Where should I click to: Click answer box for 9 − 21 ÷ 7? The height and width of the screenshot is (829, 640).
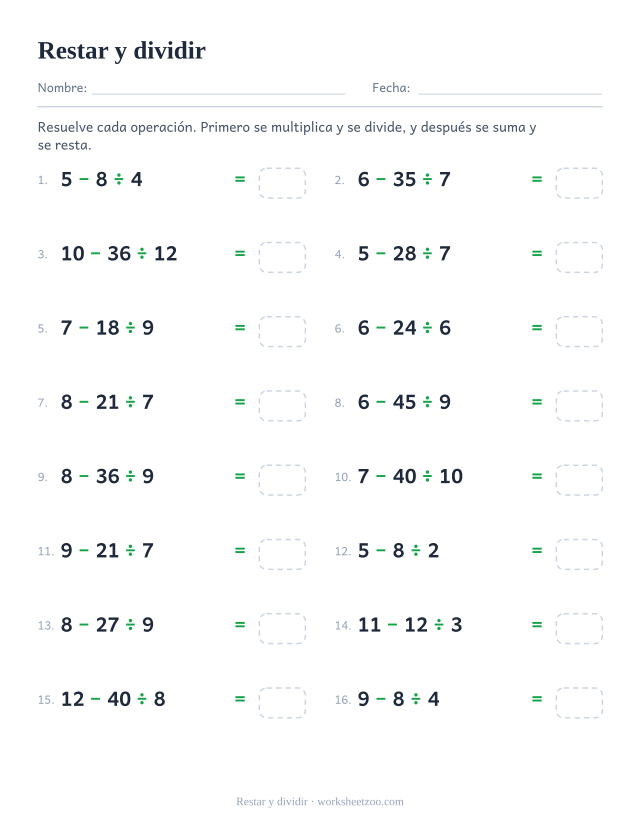point(282,554)
